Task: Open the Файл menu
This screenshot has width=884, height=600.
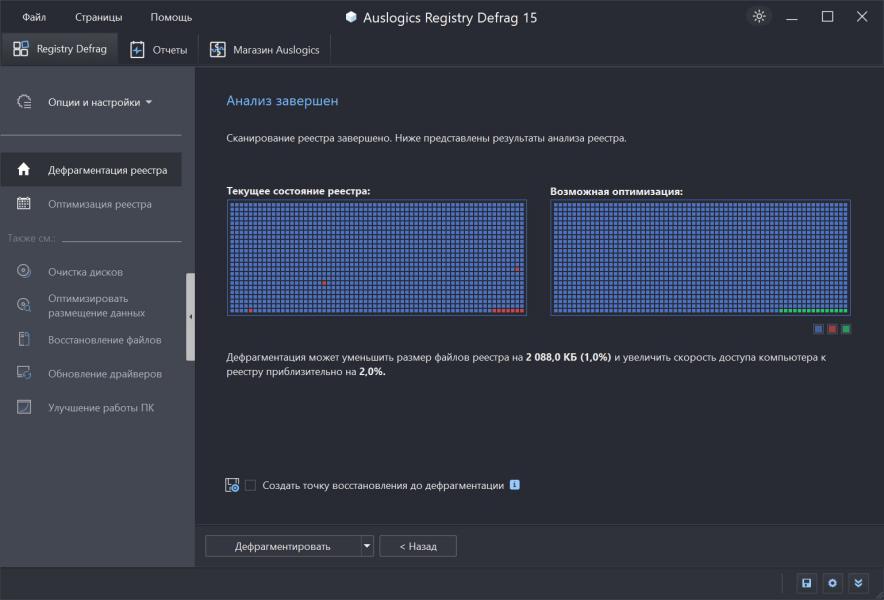Action: (34, 17)
